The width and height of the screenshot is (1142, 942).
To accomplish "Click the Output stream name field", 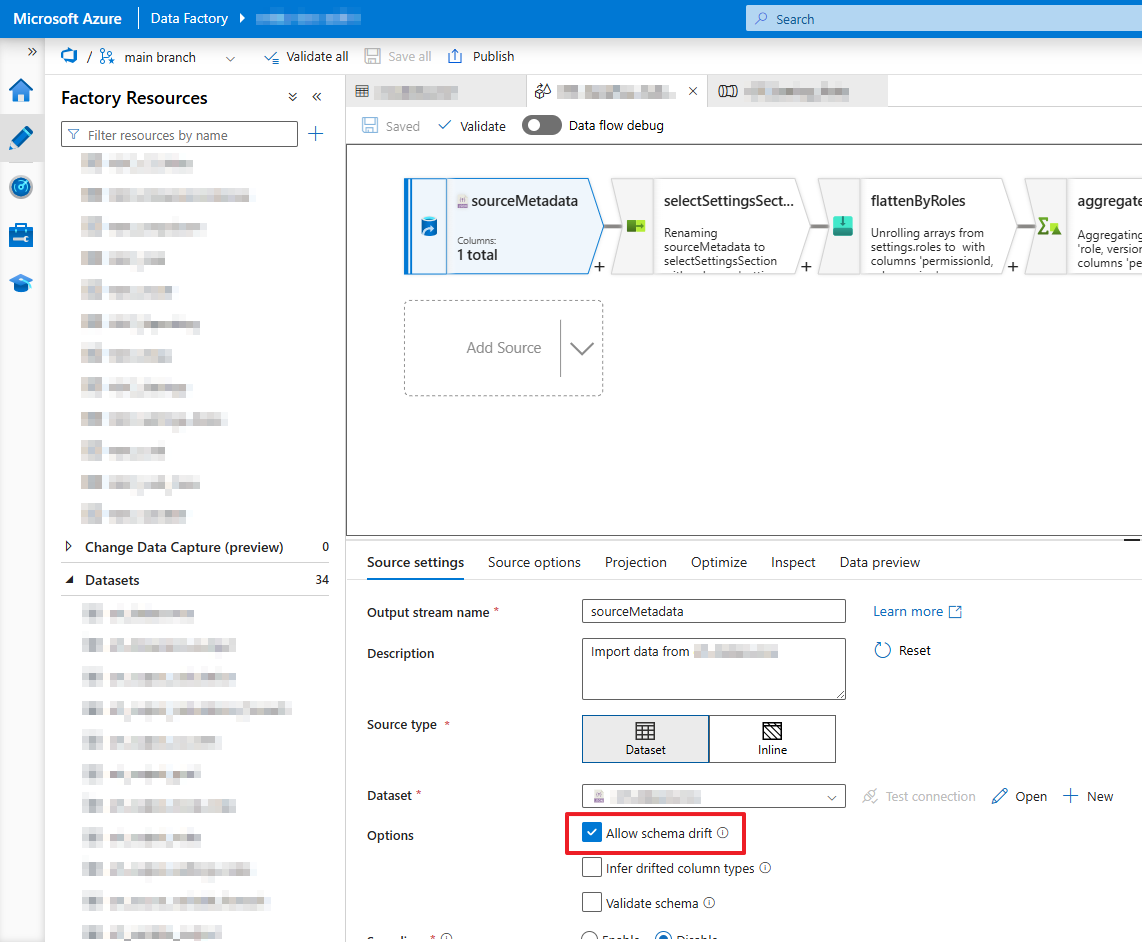I will 714,611.
